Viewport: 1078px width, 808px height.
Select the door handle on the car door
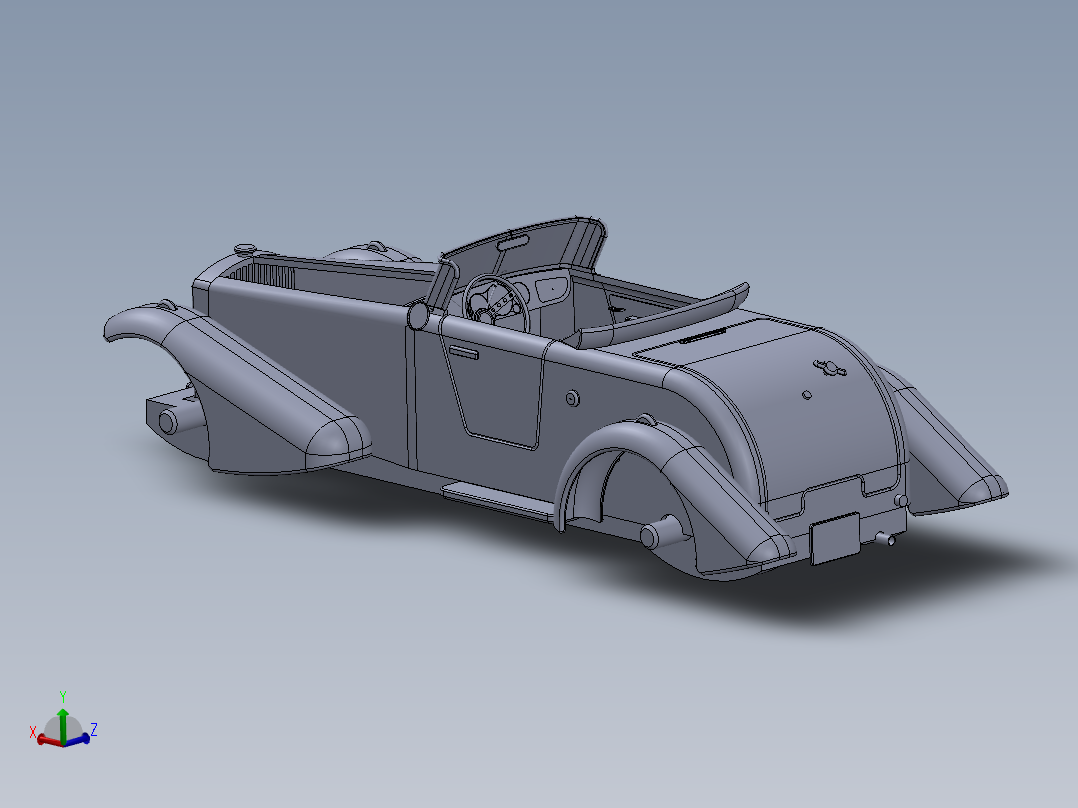click(463, 352)
